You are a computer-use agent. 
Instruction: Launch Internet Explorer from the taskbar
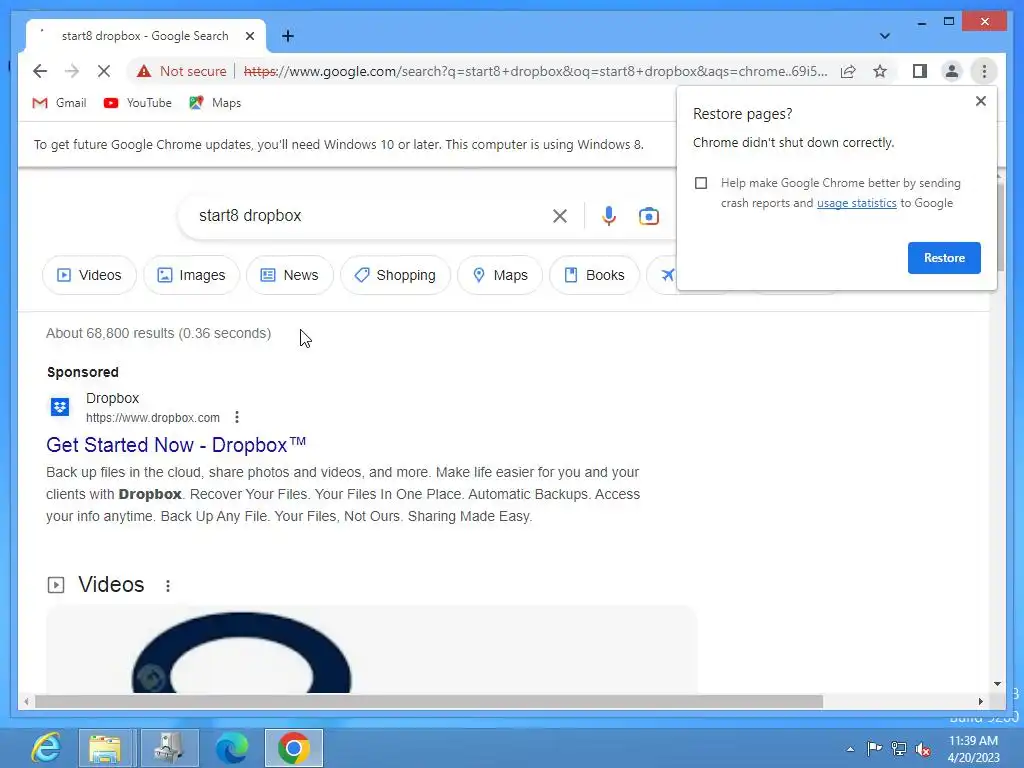(x=46, y=748)
